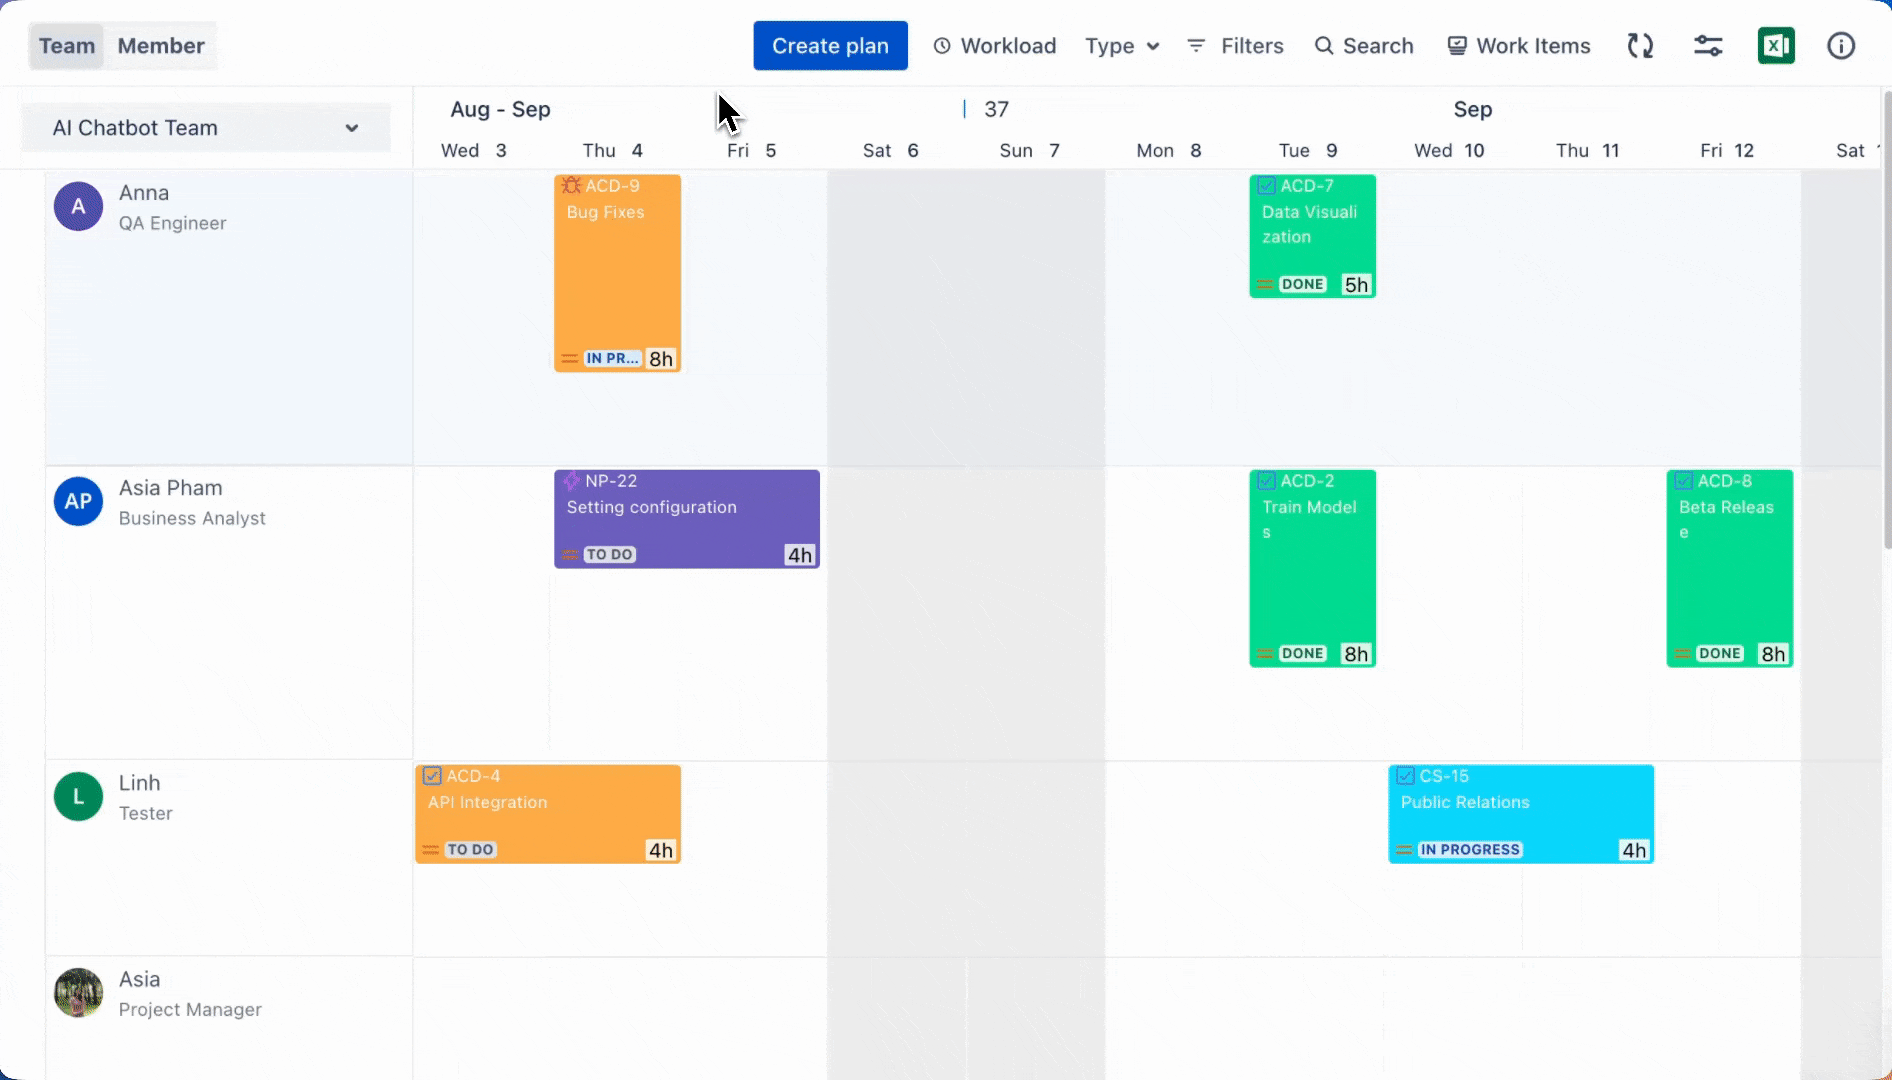Click the IN PROGRESS status on CS-15
Viewport: 1892px width, 1080px height.
pos(1470,850)
